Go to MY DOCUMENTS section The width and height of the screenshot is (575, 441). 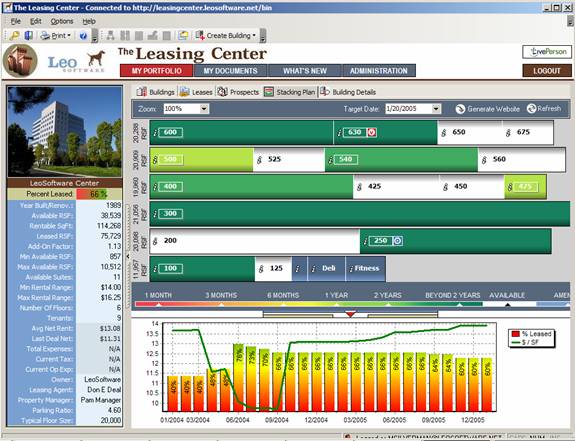coord(231,71)
